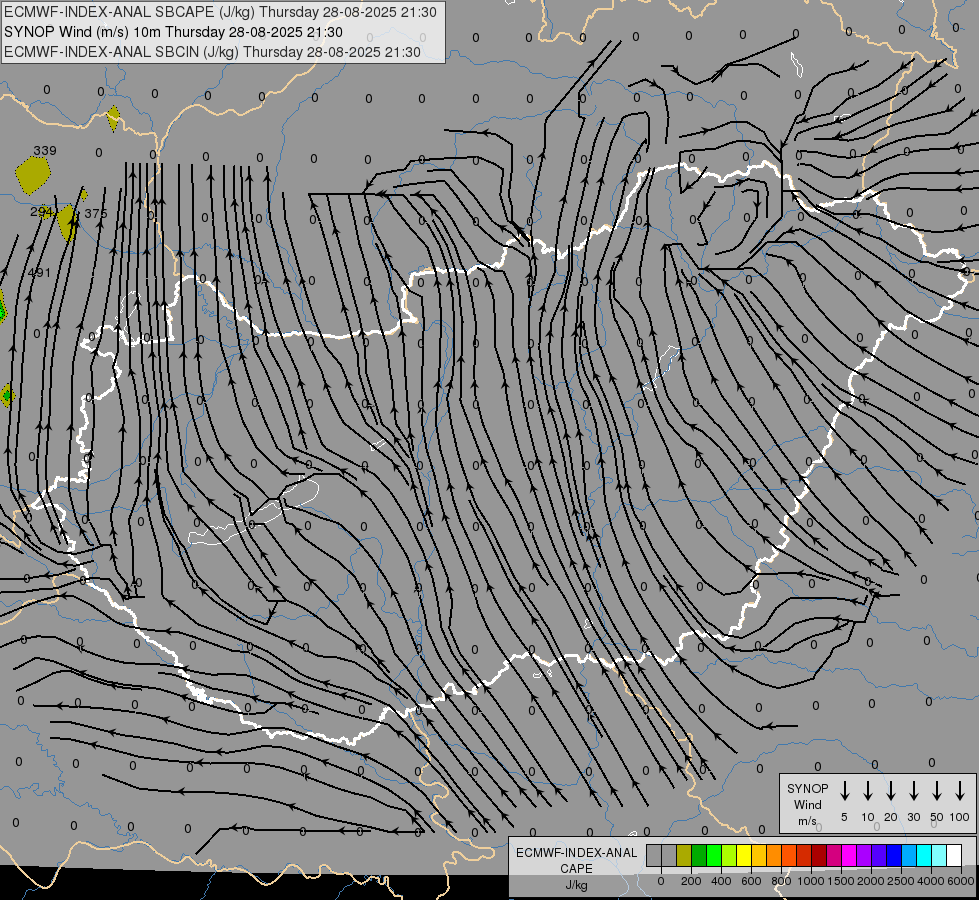Select the olive 100–200 CAPE swatch

[684, 855]
